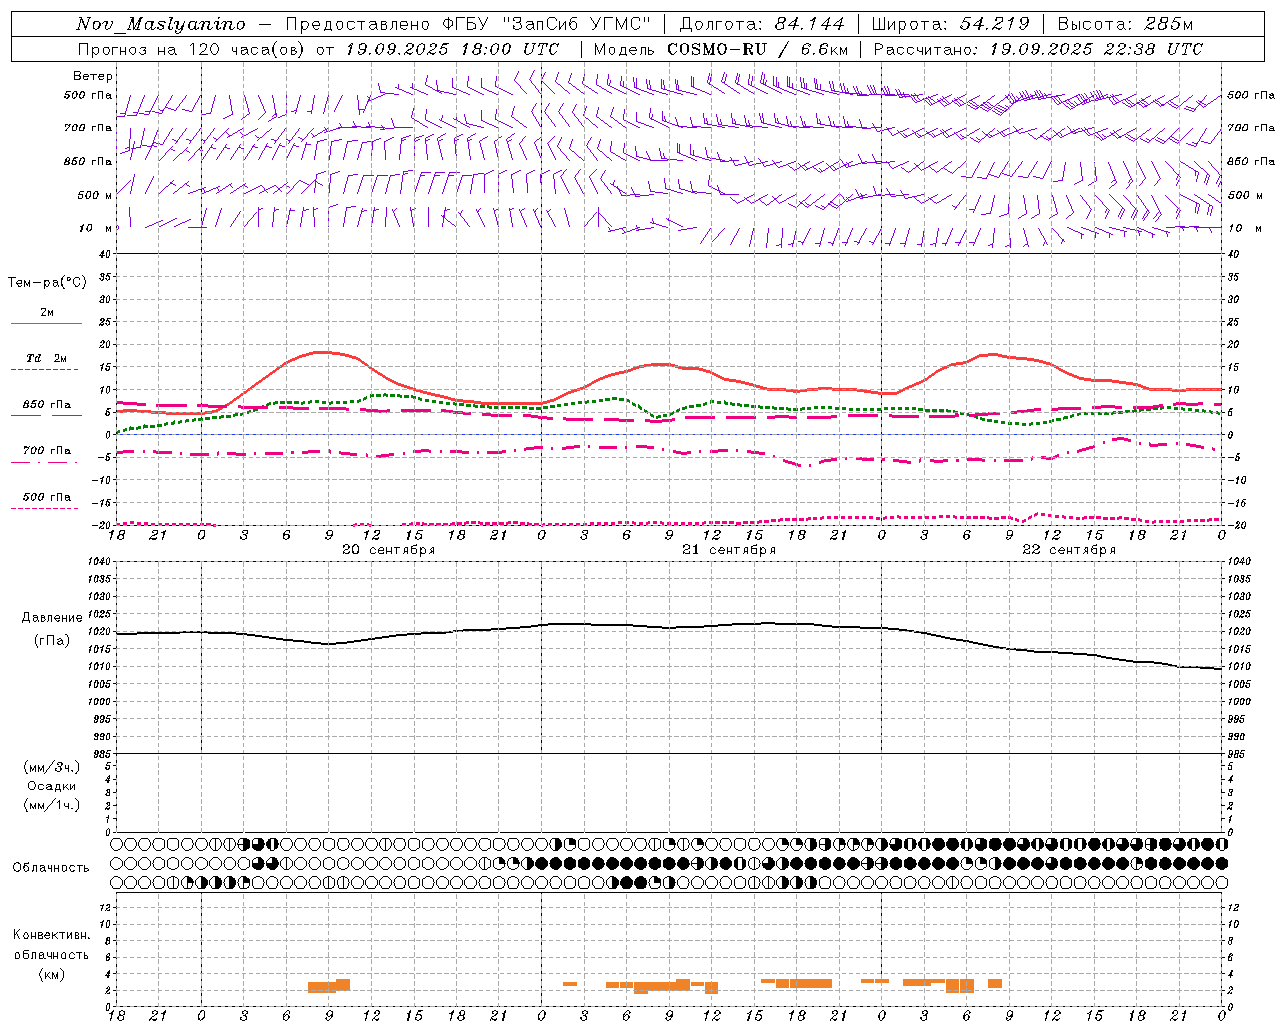
Task: Click the "10 м" wind level label on left
Action: pos(95,228)
